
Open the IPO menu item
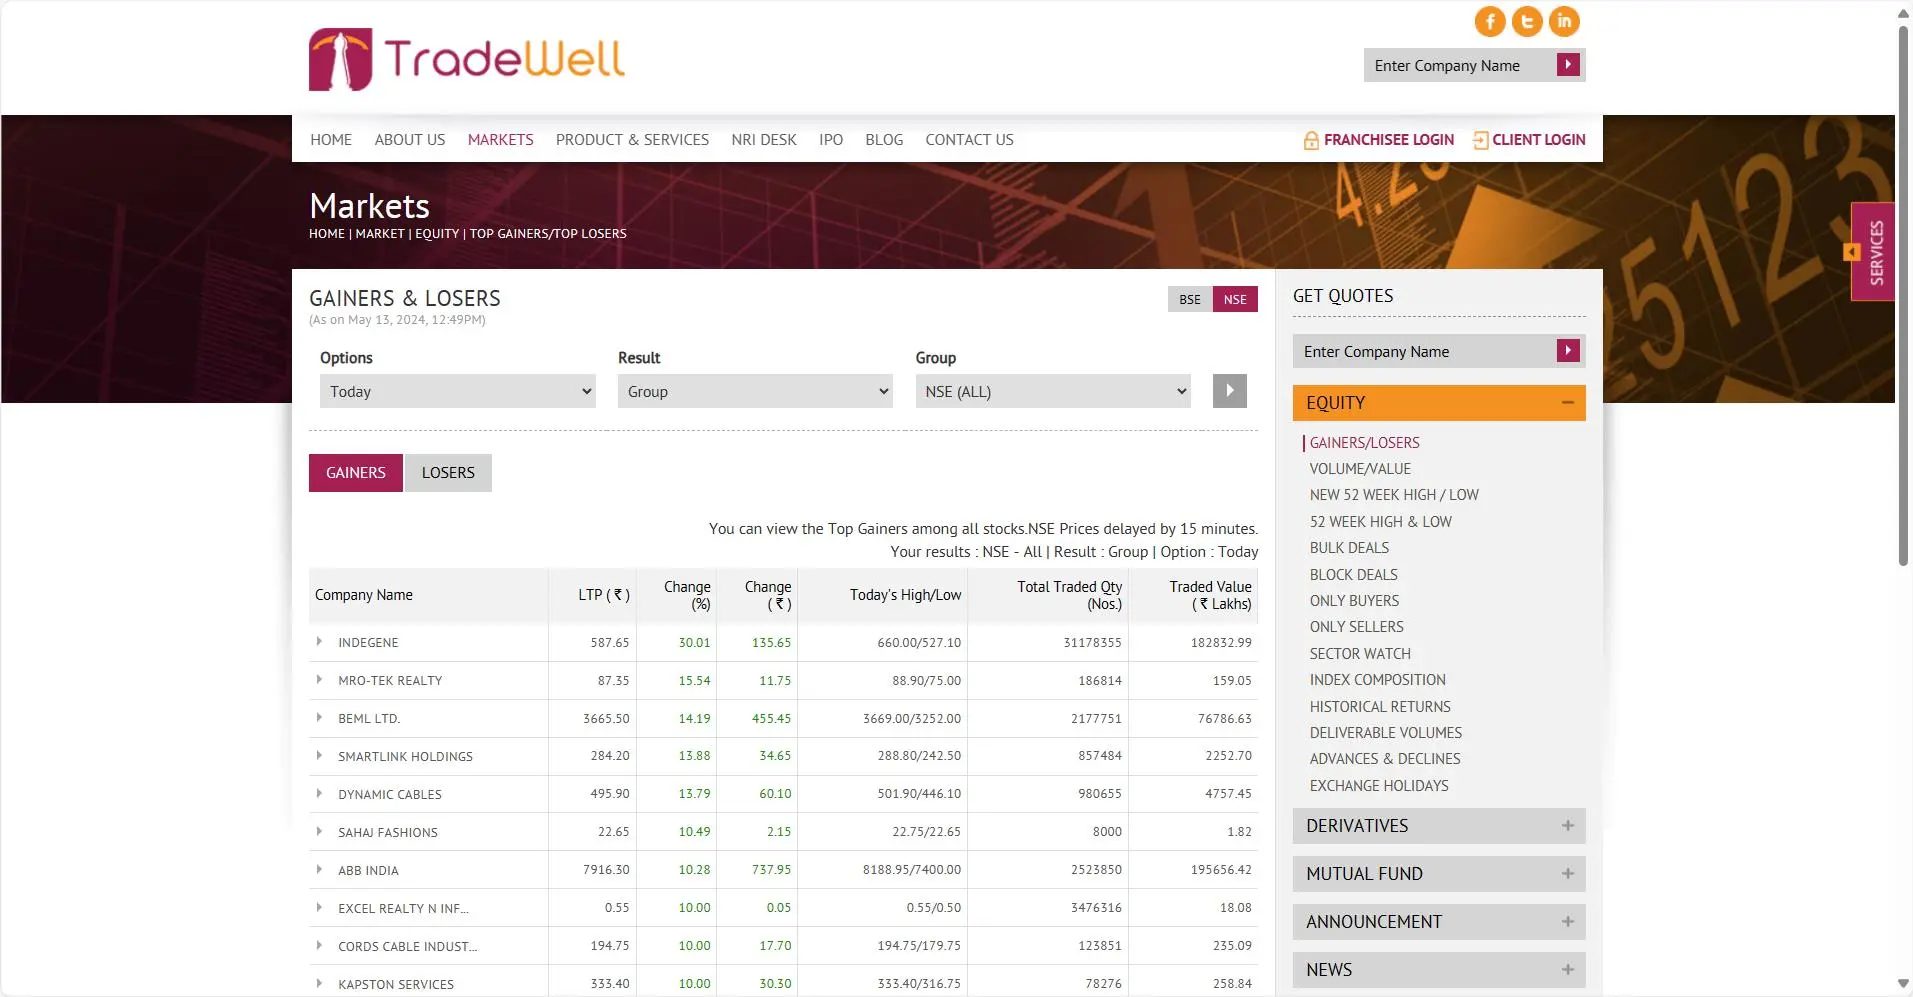(831, 140)
